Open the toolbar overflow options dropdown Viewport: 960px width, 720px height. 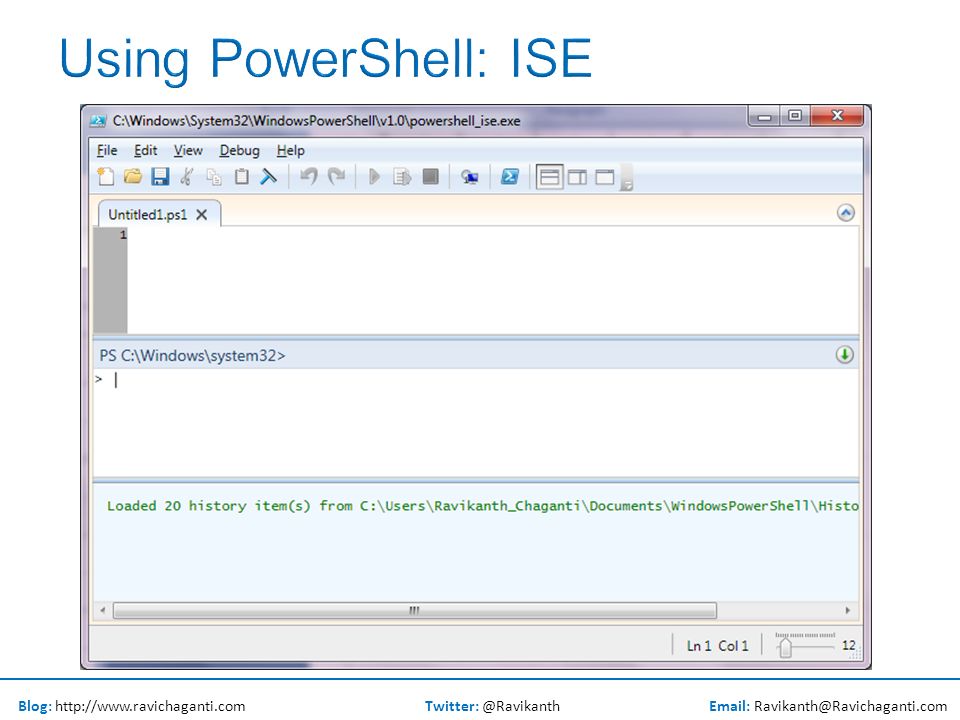point(626,178)
